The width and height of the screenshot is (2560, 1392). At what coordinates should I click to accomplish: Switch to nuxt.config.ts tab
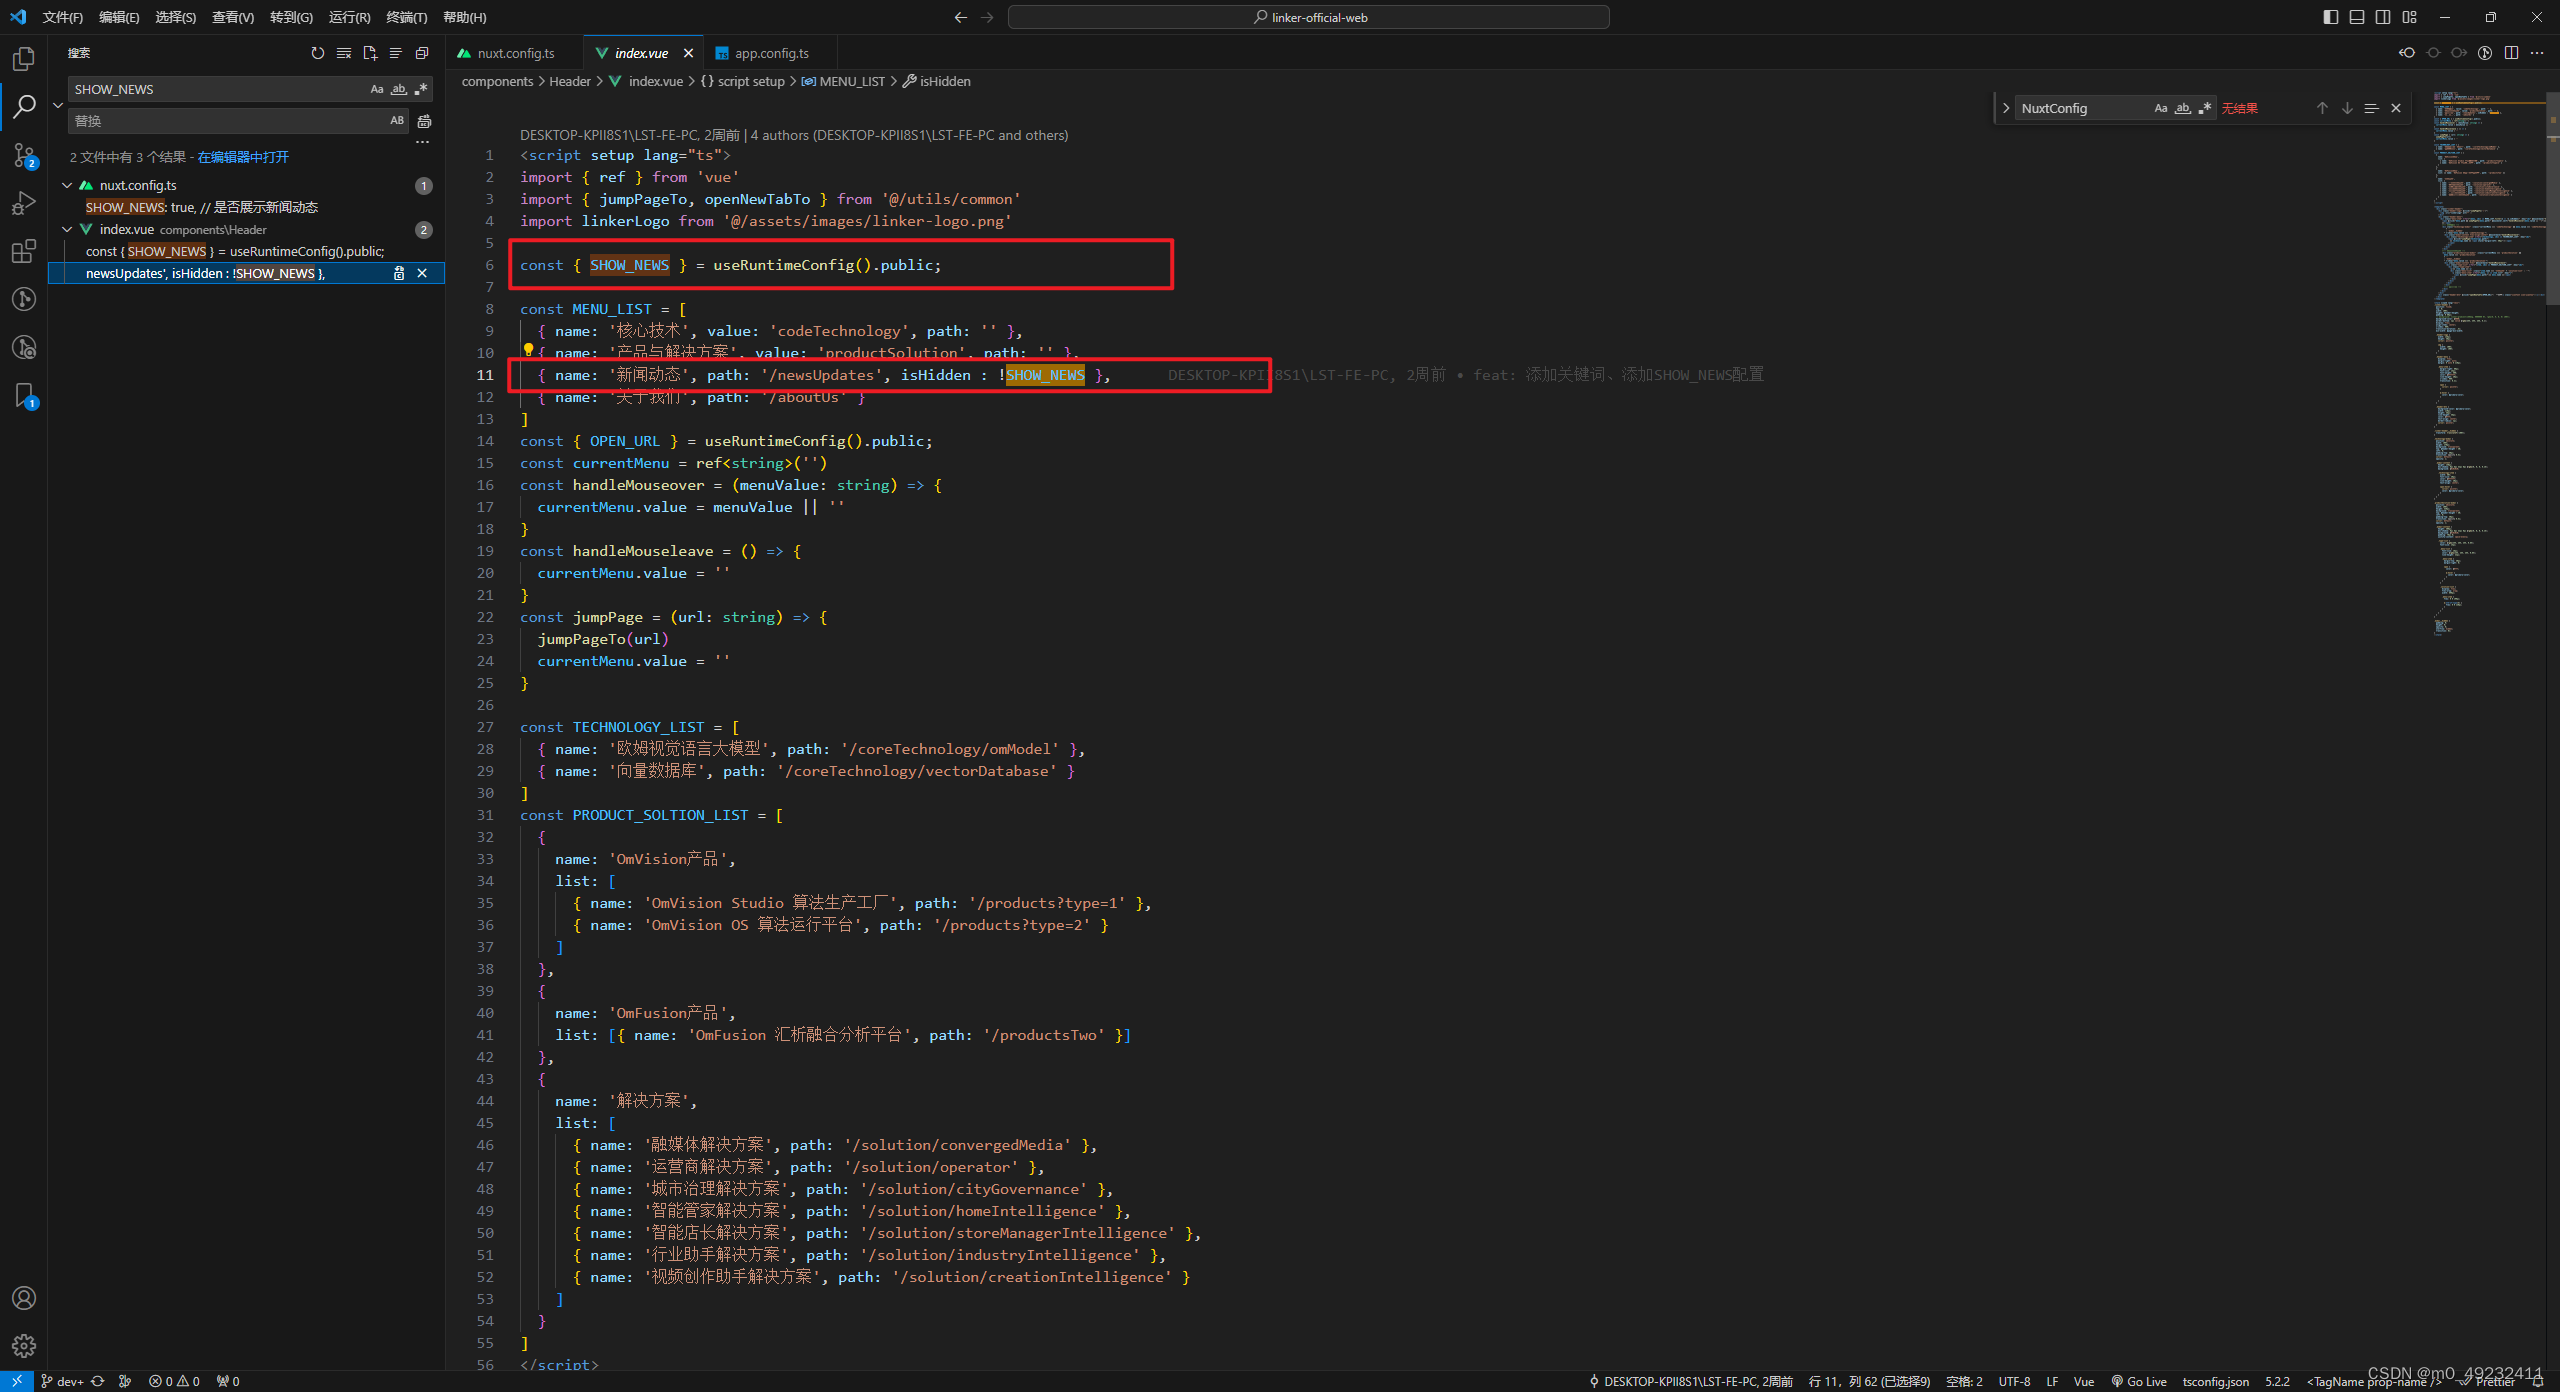click(x=515, y=53)
